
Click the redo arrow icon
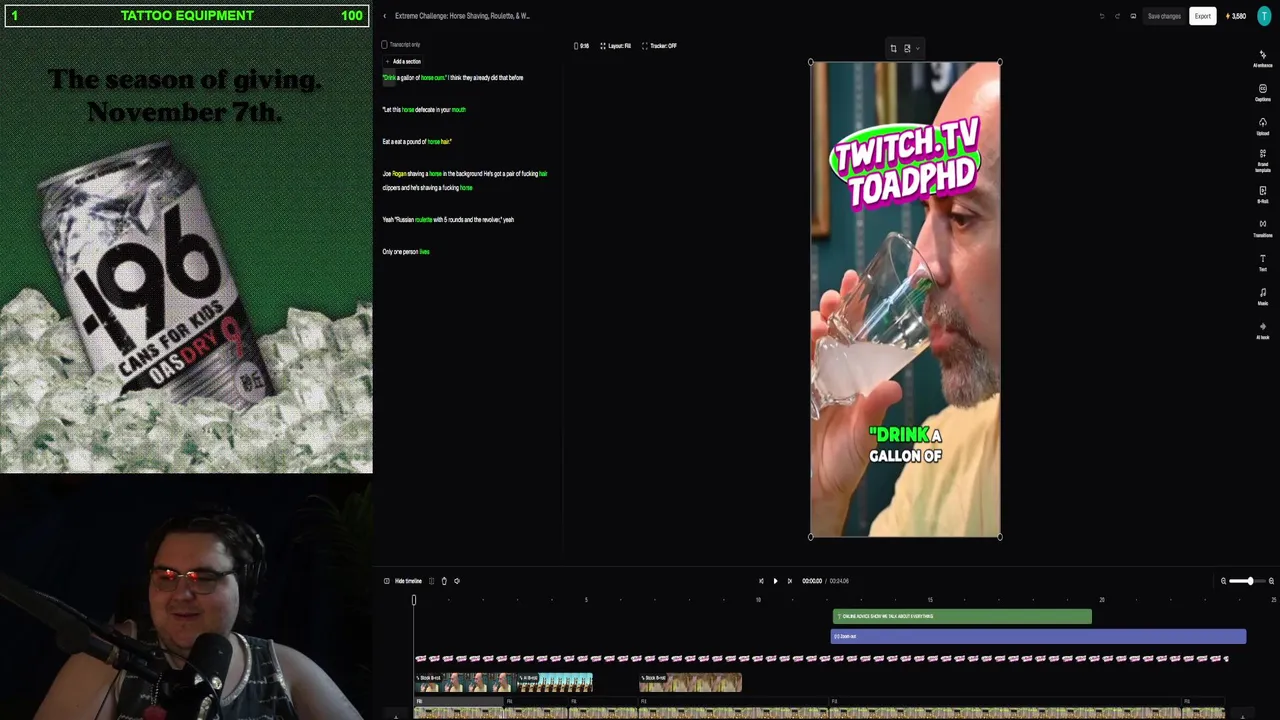point(1118,16)
